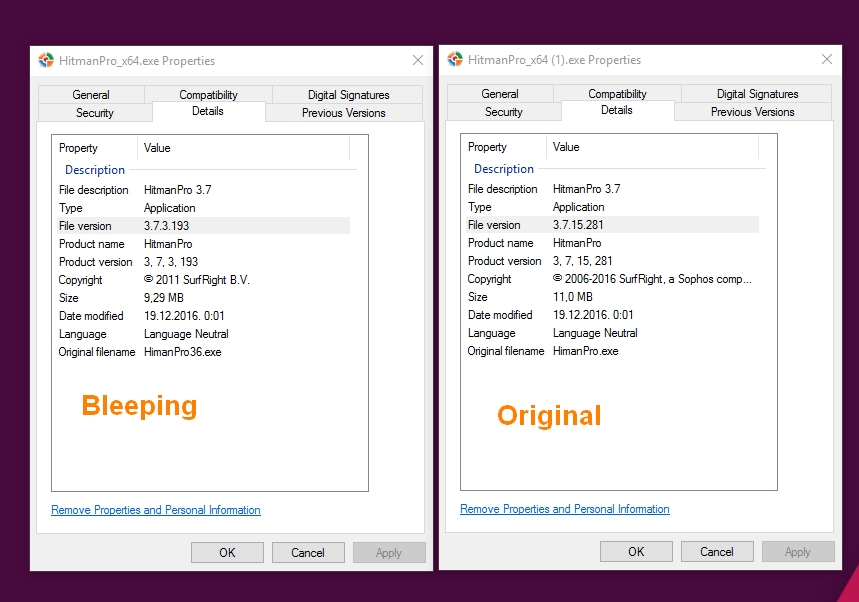859x602 pixels.
Task: Close the HitmanPro_x64 (1).exe Properties window
Action: click(x=827, y=59)
